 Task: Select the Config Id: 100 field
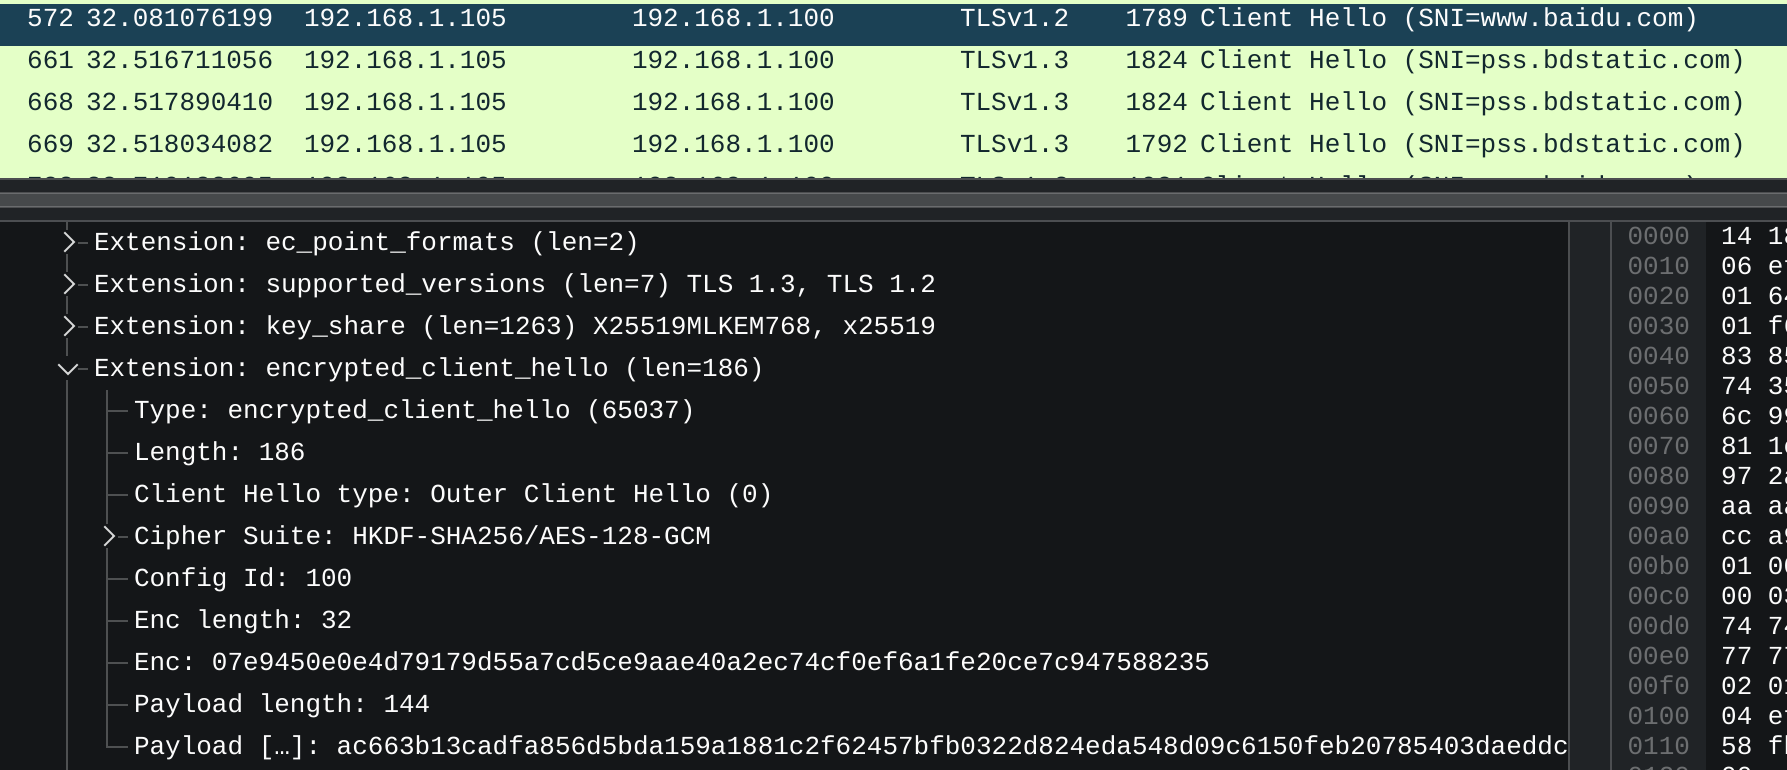tap(242, 578)
